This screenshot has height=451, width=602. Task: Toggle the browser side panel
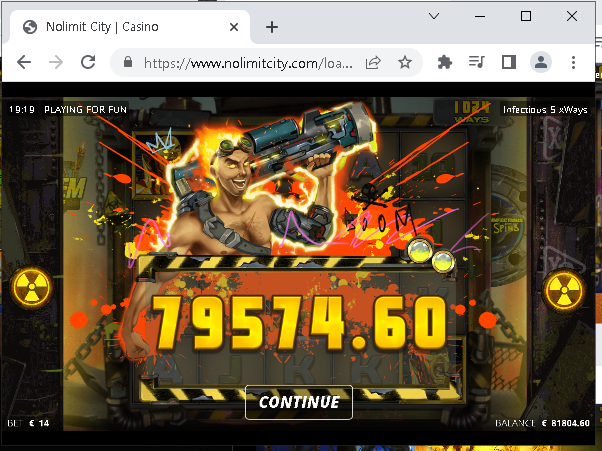[509, 62]
